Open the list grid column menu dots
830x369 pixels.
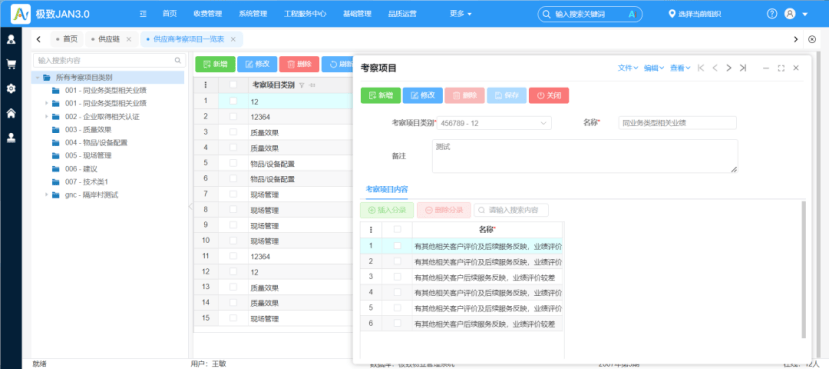205,85
